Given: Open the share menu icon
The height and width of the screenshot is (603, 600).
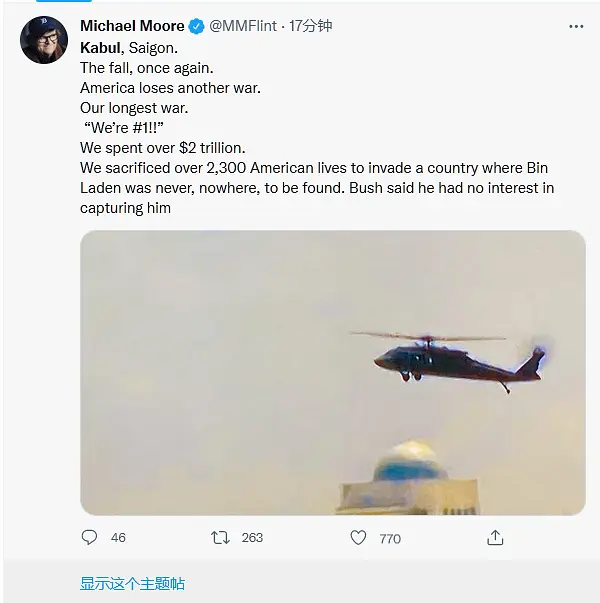Looking at the screenshot, I should (495, 537).
